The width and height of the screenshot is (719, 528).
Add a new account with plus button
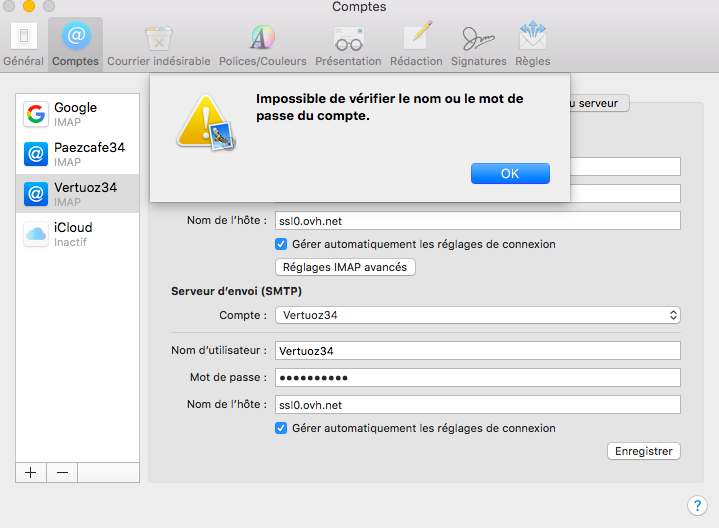[30, 473]
